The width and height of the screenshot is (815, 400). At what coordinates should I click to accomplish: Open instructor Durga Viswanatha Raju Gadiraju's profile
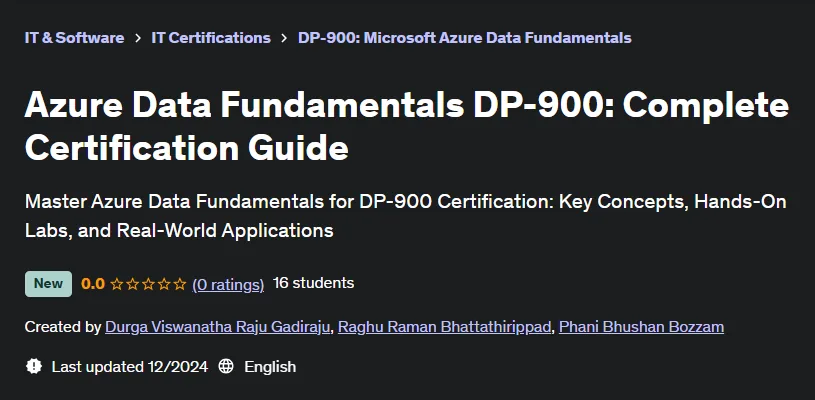tap(218, 327)
